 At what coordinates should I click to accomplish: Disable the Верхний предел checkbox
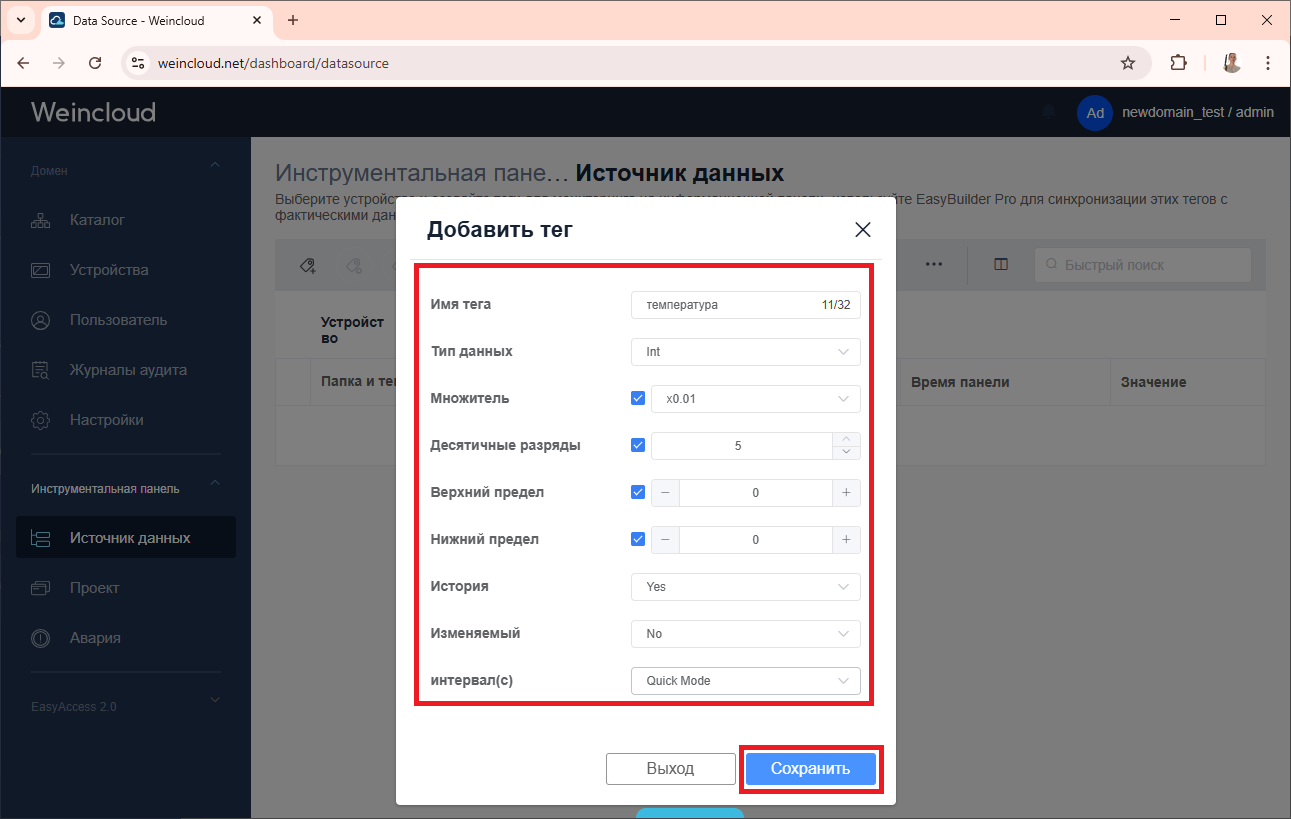[x=638, y=492]
